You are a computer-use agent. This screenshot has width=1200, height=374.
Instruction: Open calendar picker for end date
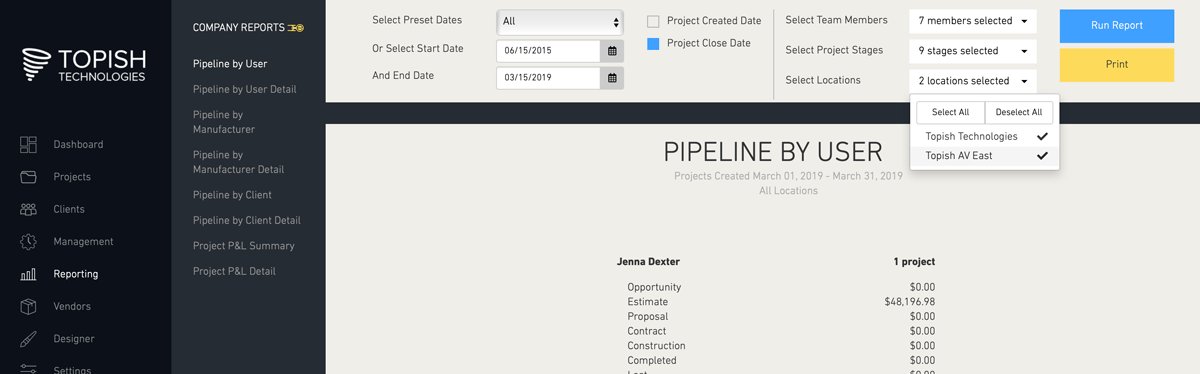click(612, 77)
